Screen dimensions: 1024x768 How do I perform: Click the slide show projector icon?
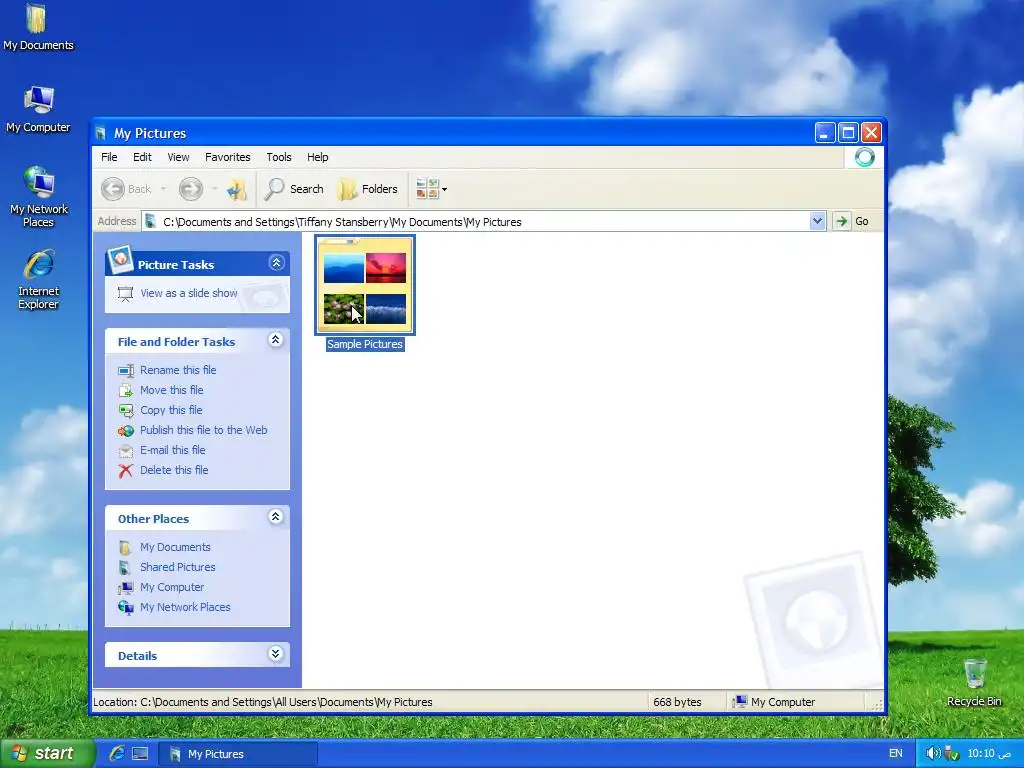point(125,294)
